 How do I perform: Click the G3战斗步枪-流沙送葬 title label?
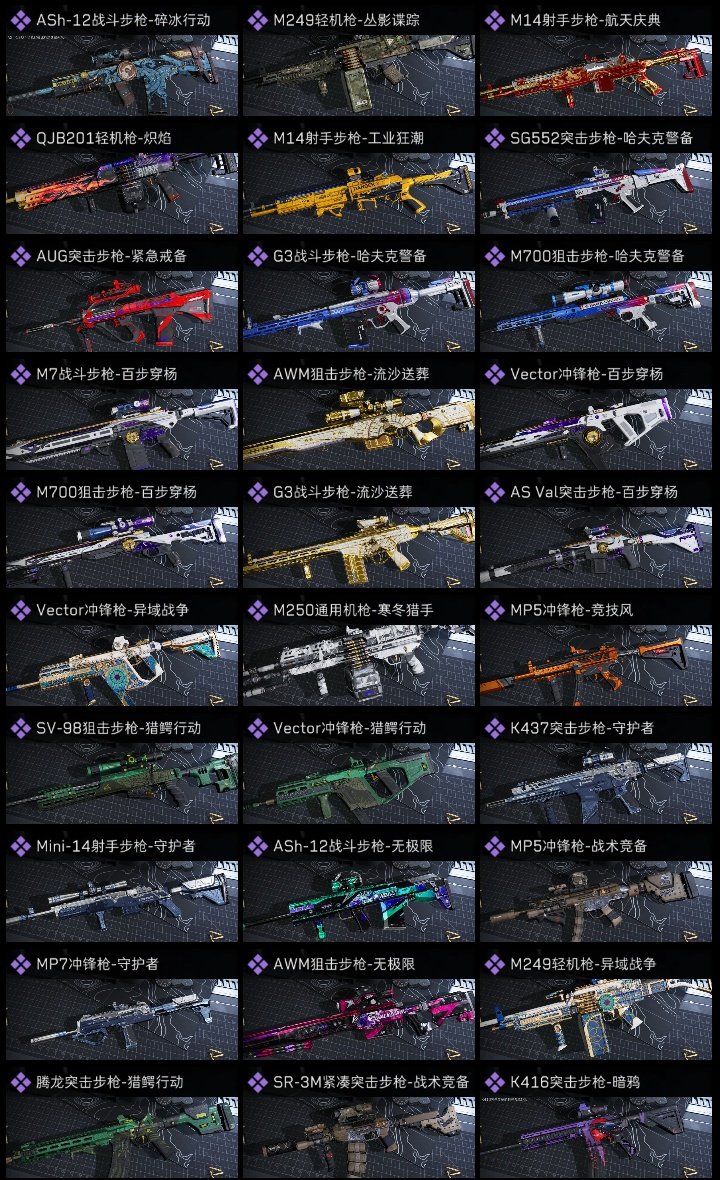[342, 492]
